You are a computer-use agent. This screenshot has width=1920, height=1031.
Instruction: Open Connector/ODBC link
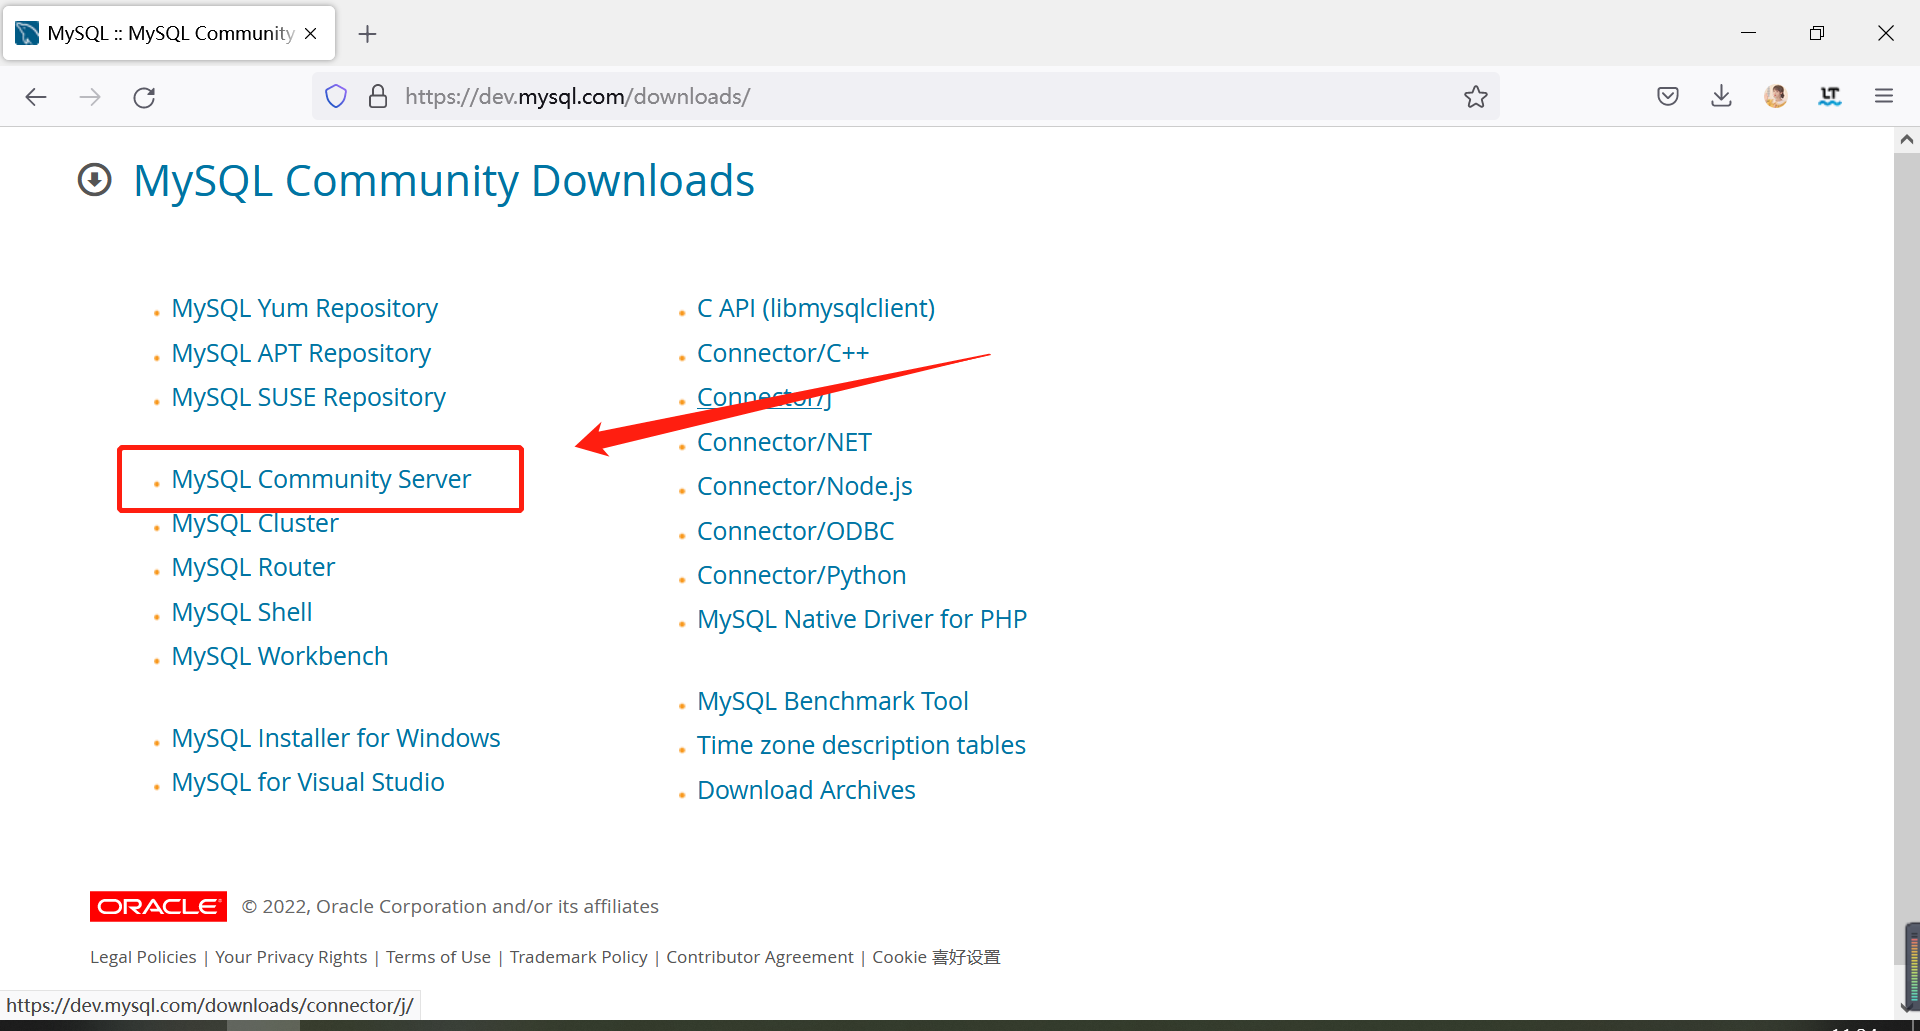[x=796, y=531]
